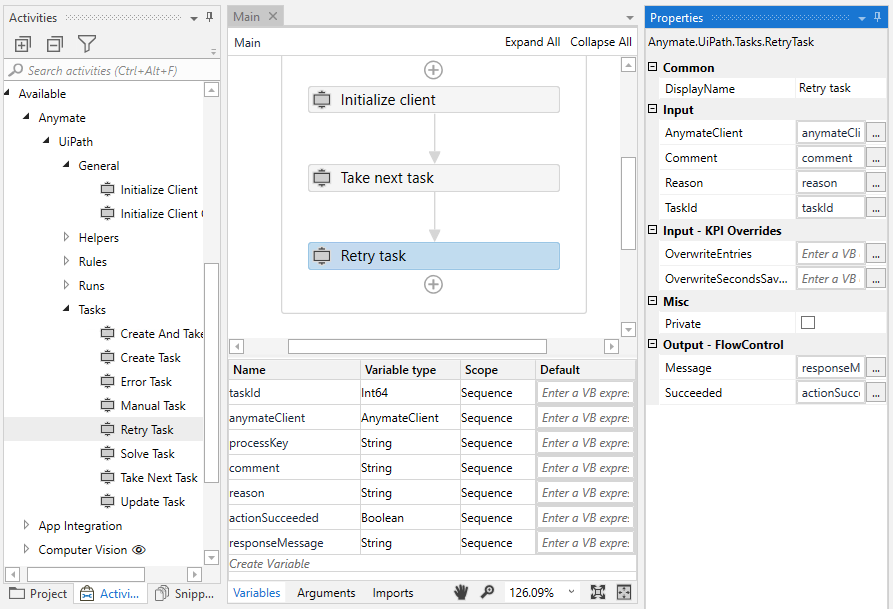Collapse the Input - KPI Overrides section
Screen dimensions: 893x609
[653, 230]
